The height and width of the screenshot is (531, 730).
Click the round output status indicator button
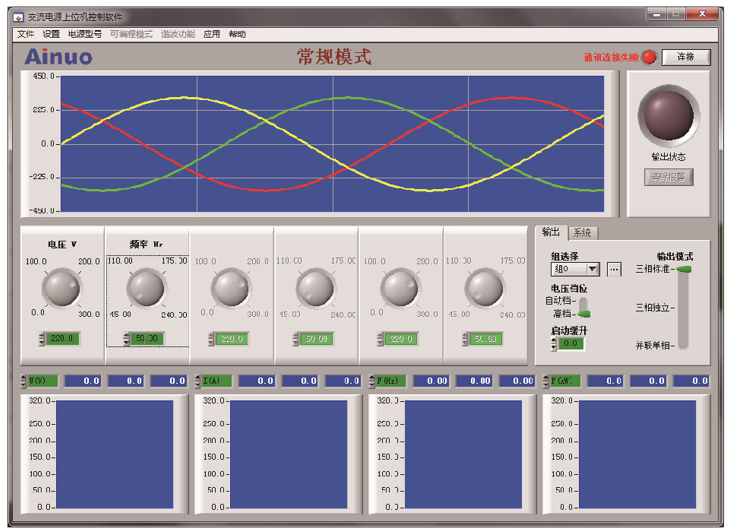point(667,115)
